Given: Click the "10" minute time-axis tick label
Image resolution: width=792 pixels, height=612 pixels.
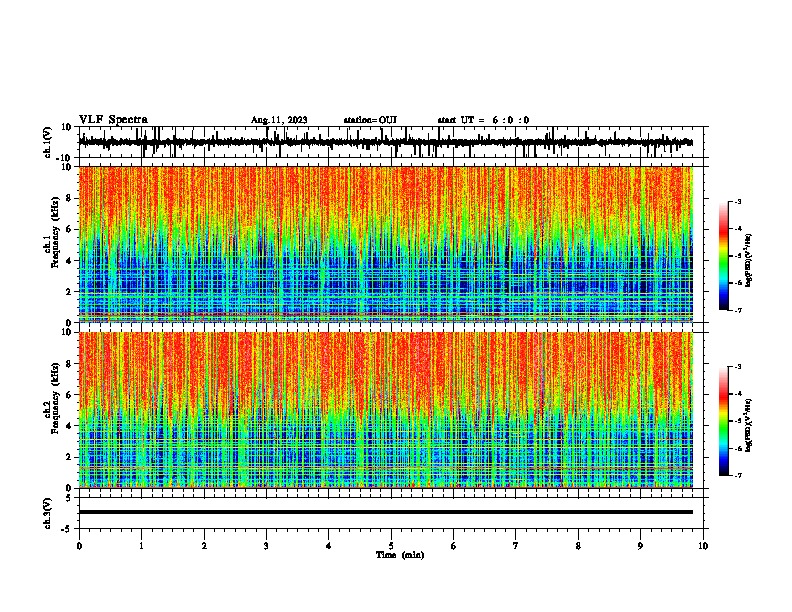Looking at the screenshot, I should pyautogui.click(x=703, y=546).
